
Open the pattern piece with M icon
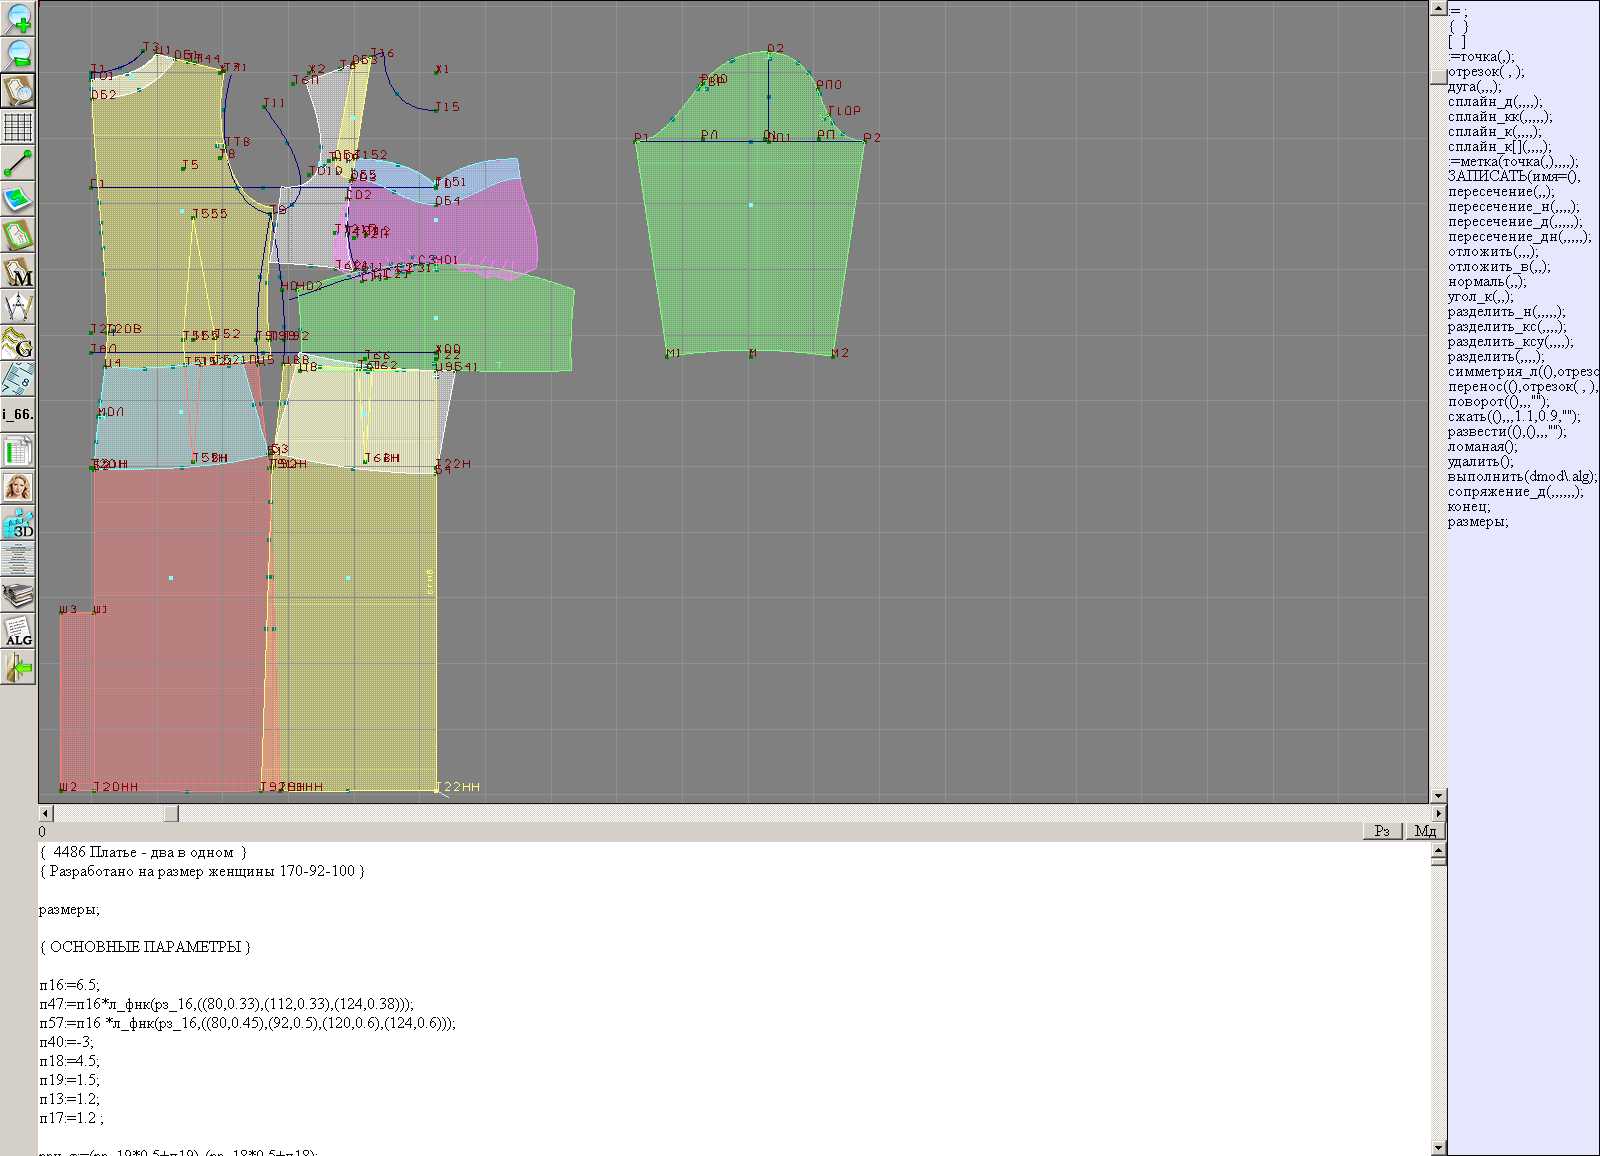coord(18,272)
